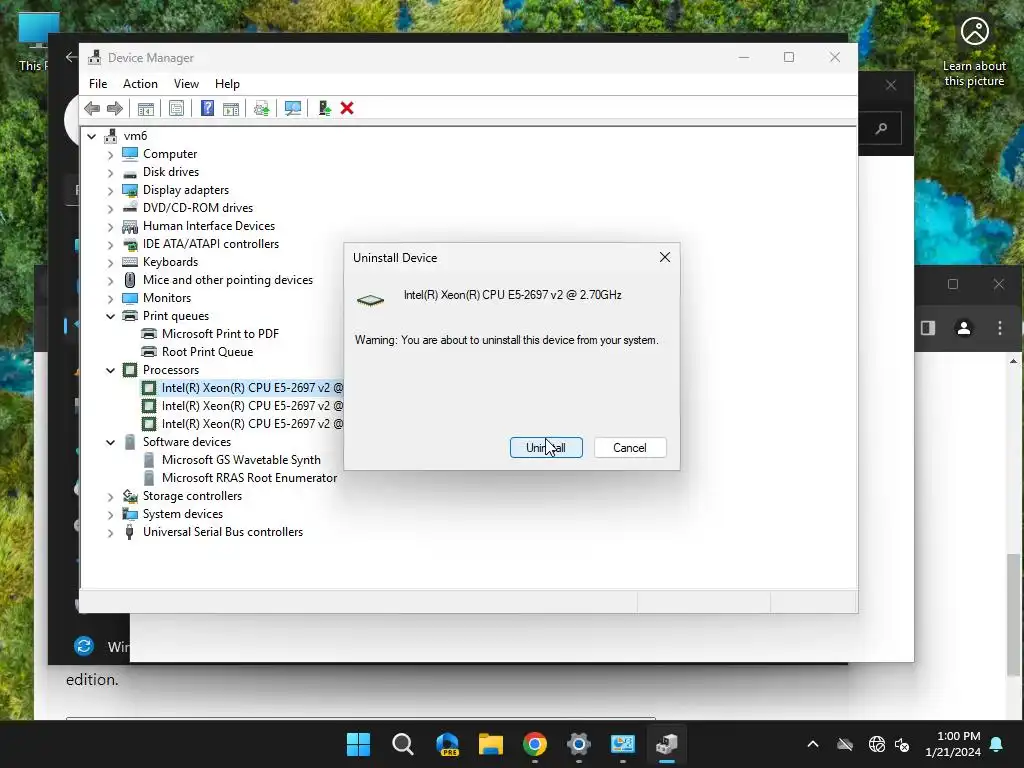Click the taskbar clock and date

click(953, 744)
